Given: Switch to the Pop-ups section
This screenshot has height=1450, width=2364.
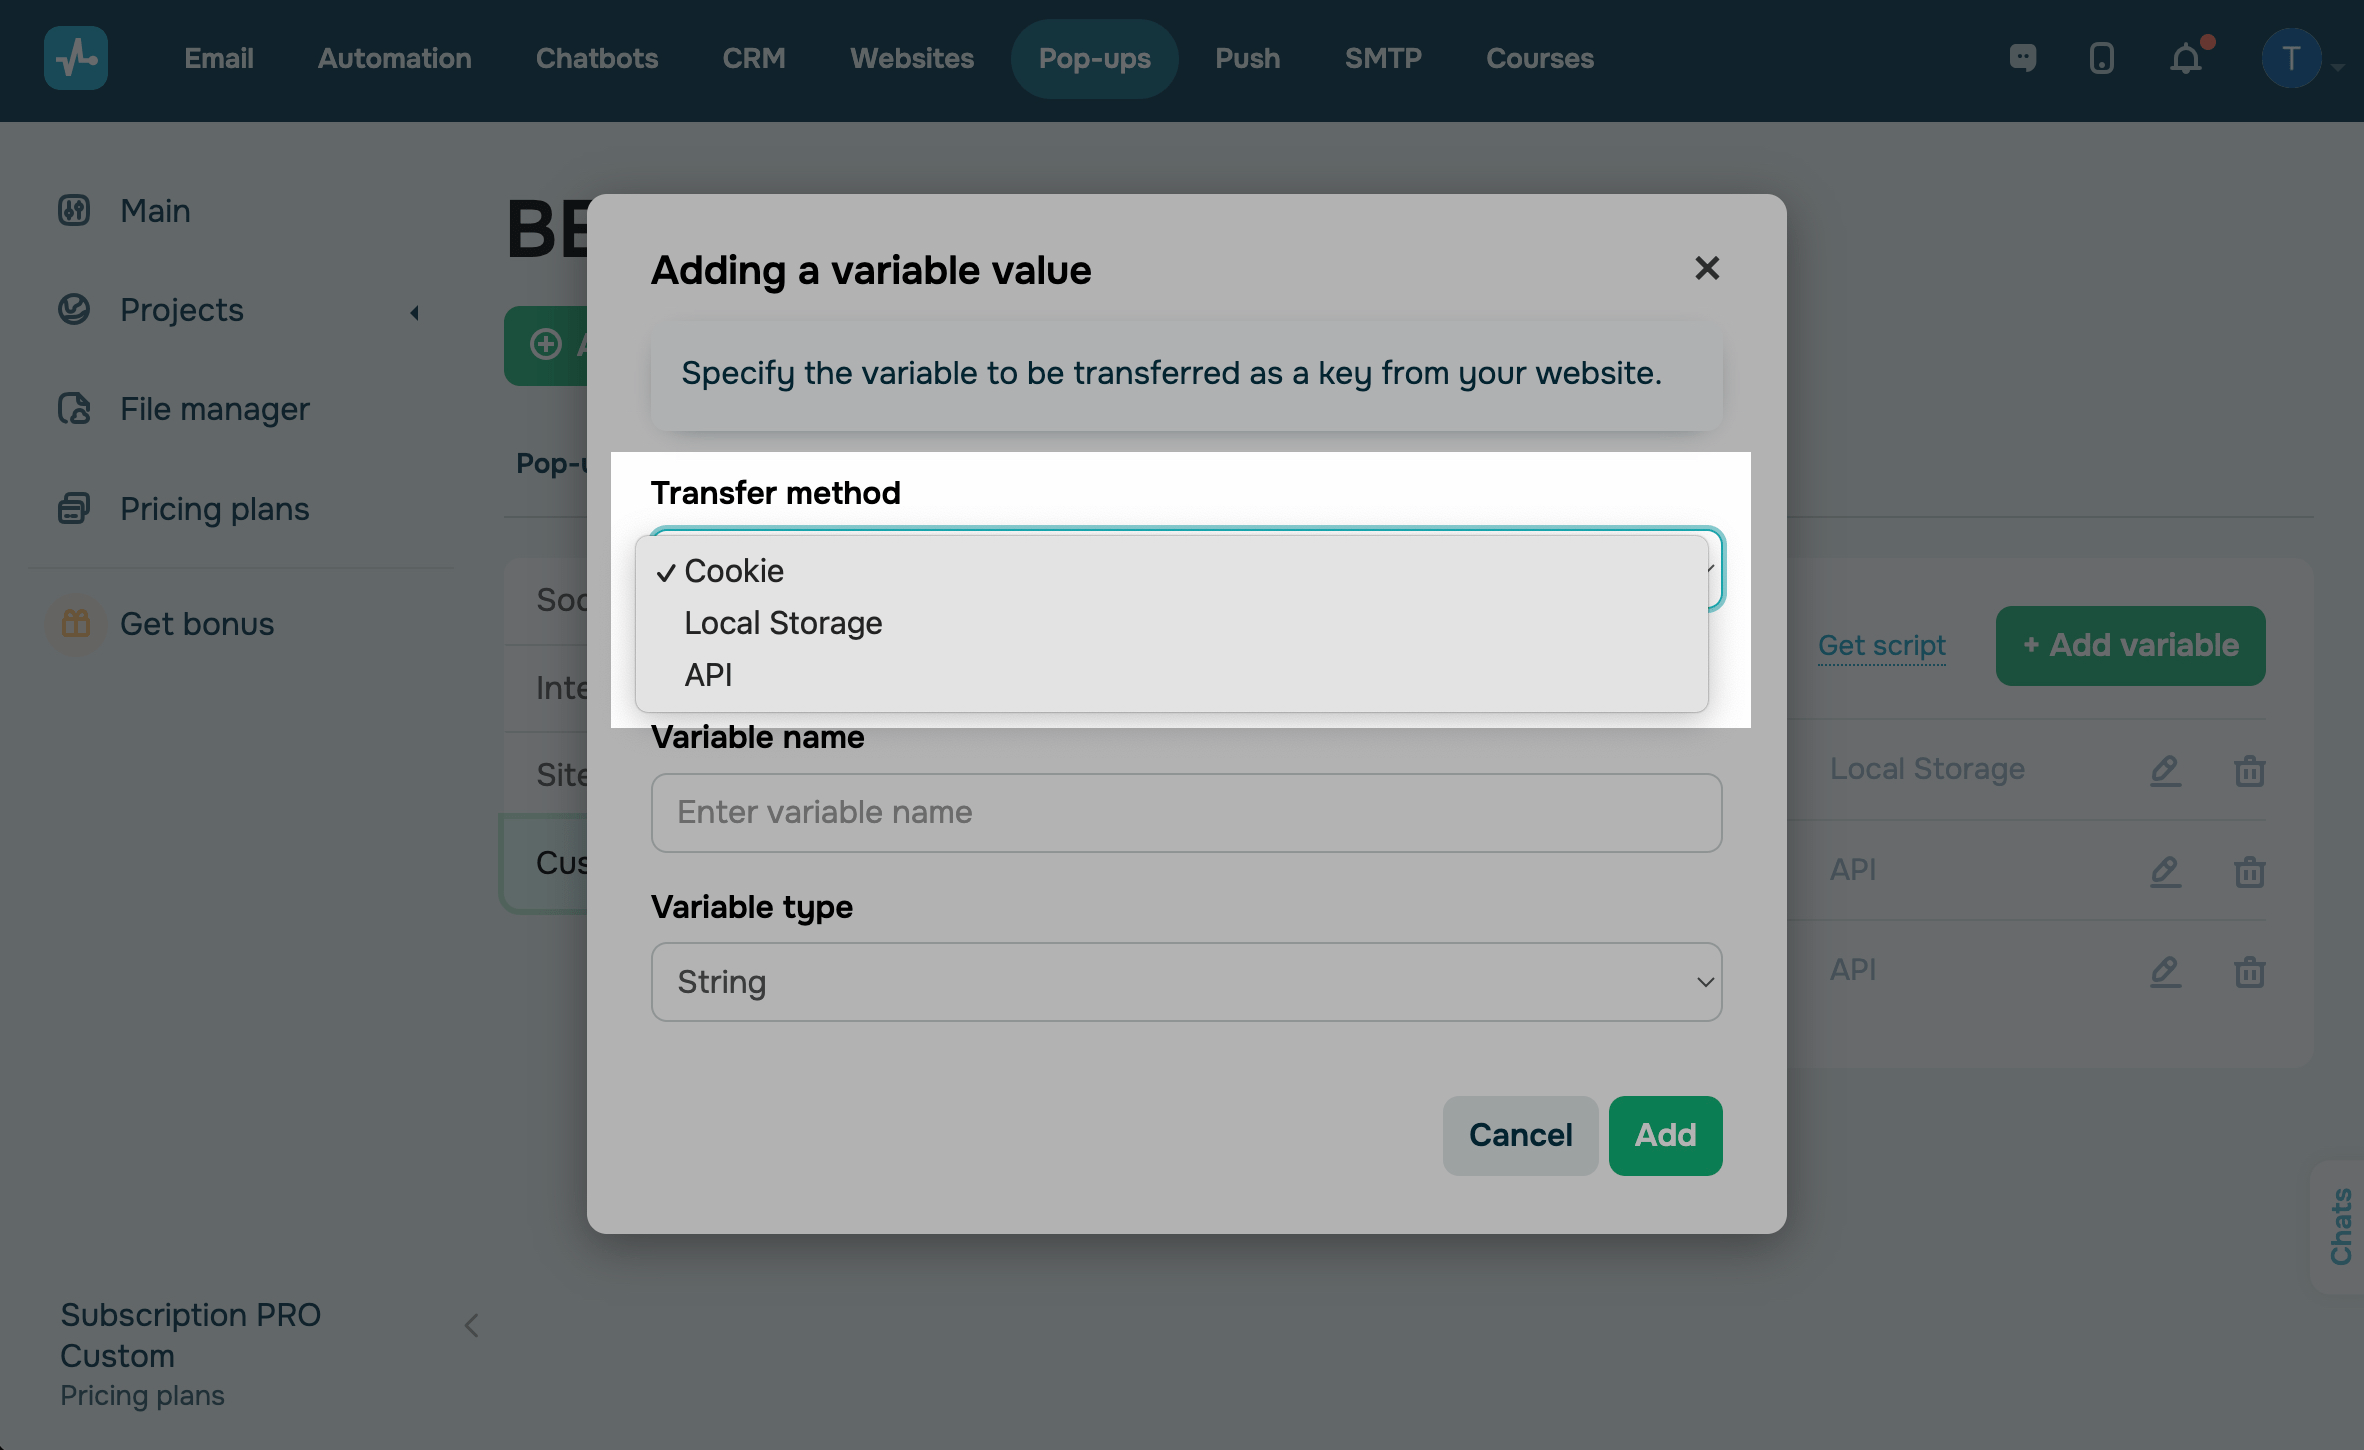Looking at the screenshot, I should (x=1094, y=58).
